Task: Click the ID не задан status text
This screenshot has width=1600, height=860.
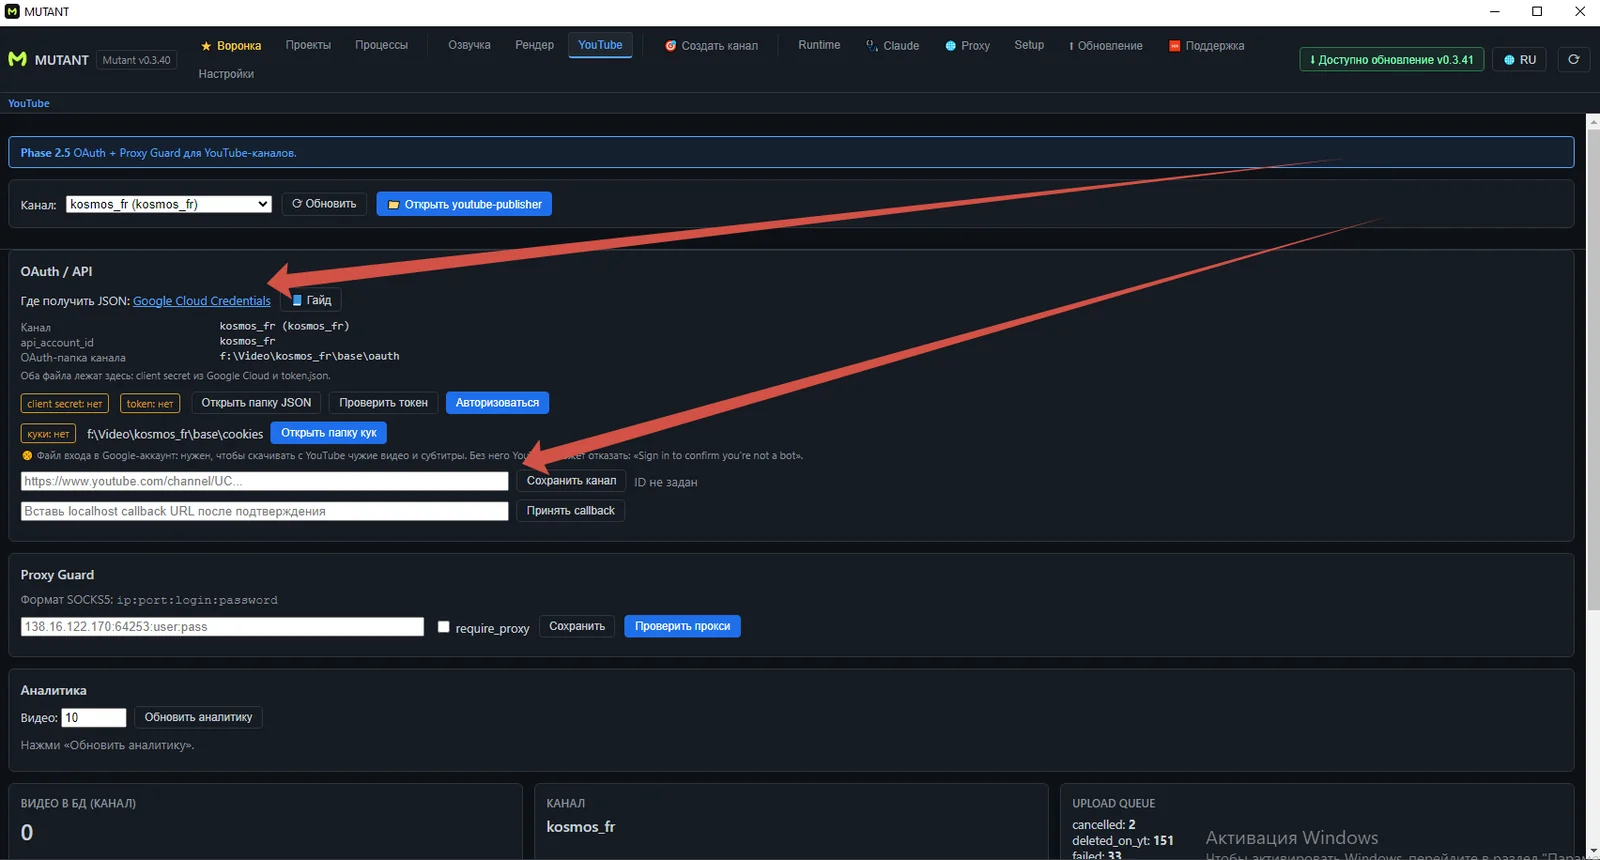Action: click(666, 482)
